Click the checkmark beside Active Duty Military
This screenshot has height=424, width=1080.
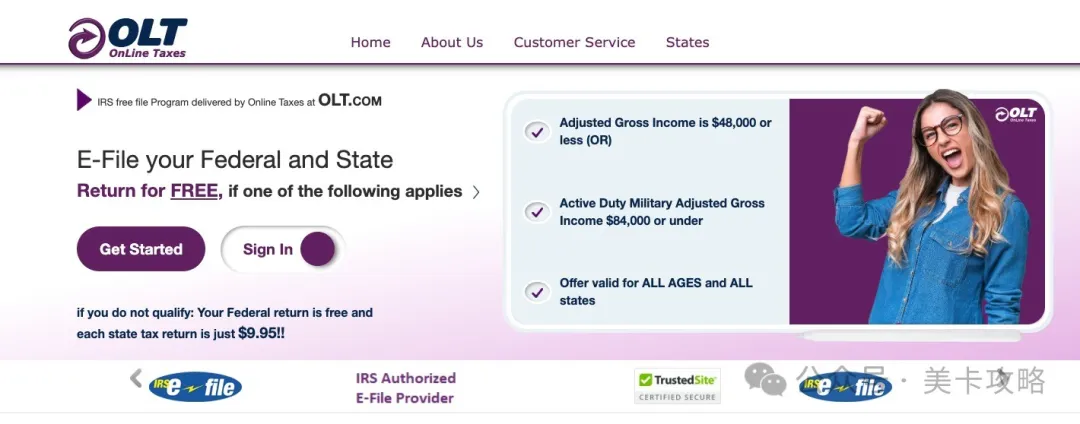537,212
